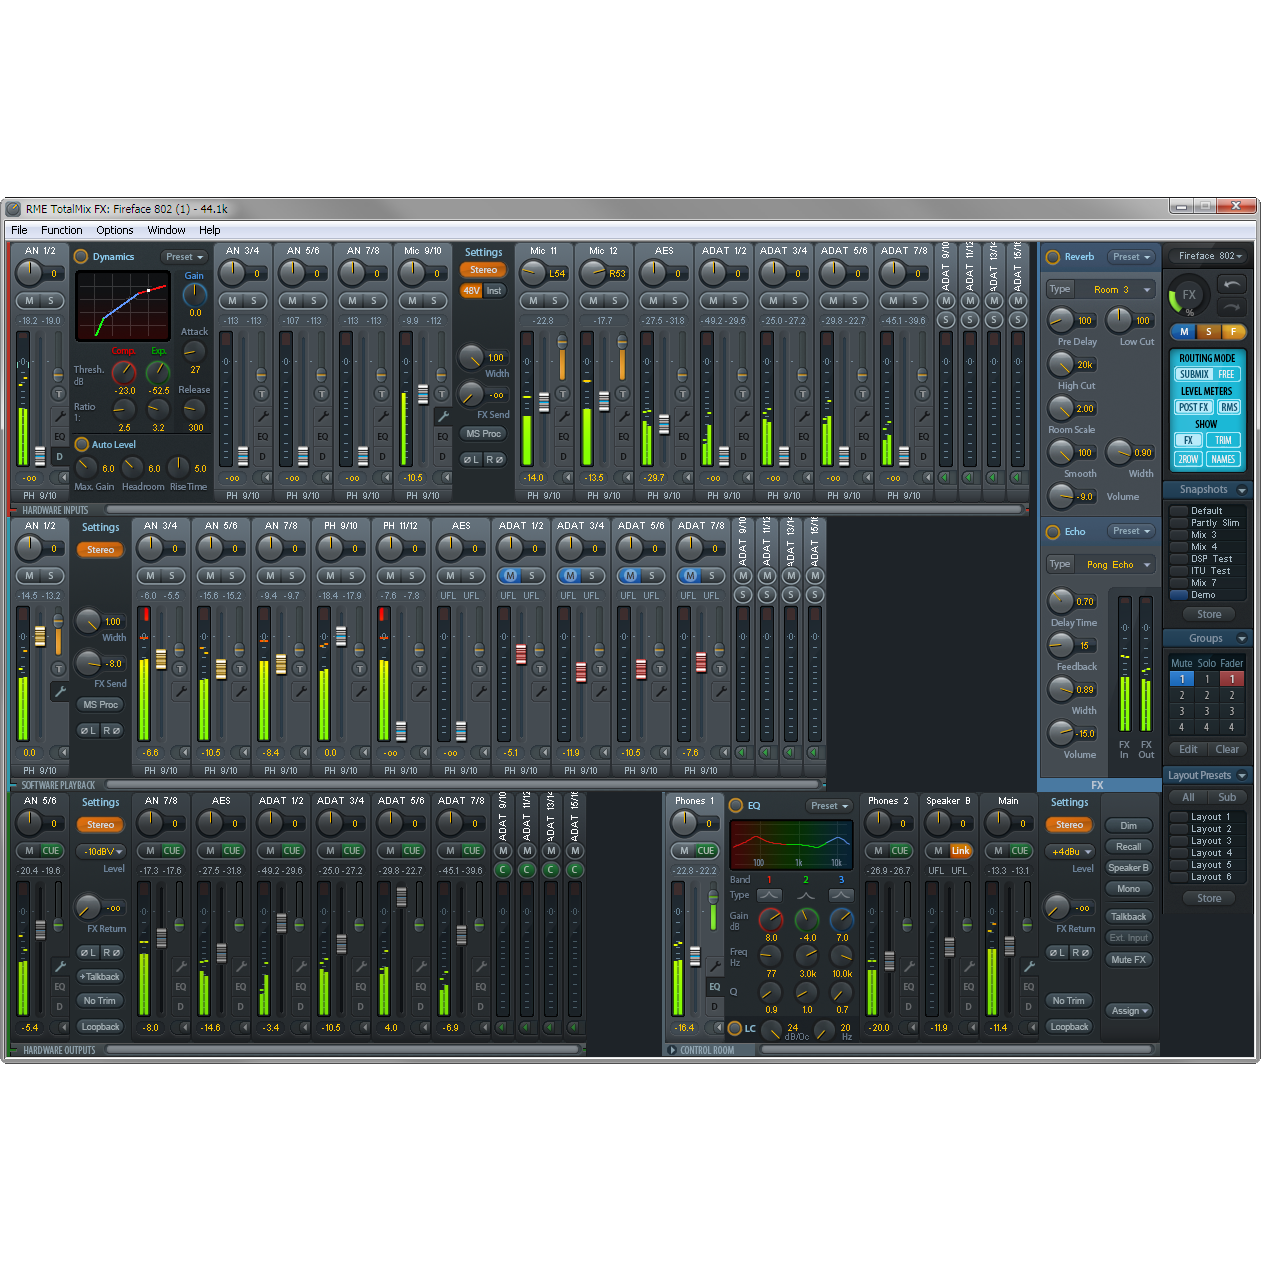The width and height of the screenshot is (1261, 1261).
Task: Open the Assign dropdown in Control Room
Action: 1130,1011
